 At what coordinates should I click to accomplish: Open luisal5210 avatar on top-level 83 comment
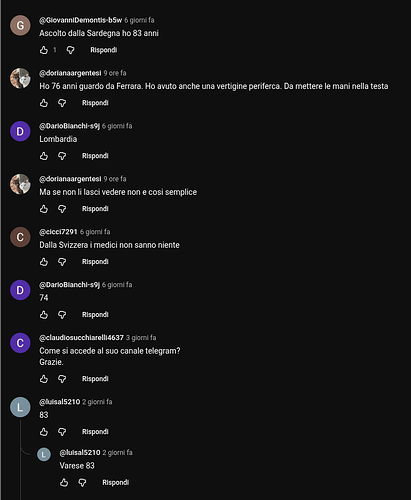(x=20, y=407)
